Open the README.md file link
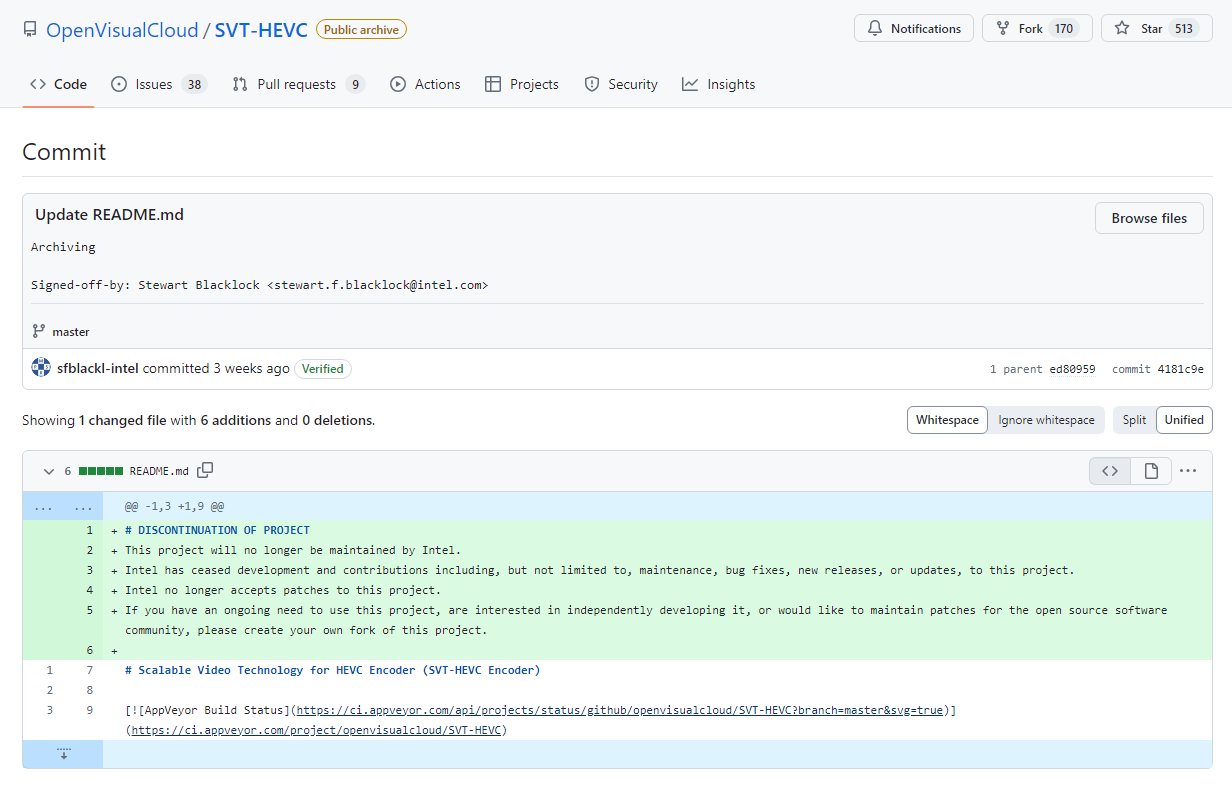1232x785 pixels. point(159,471)
